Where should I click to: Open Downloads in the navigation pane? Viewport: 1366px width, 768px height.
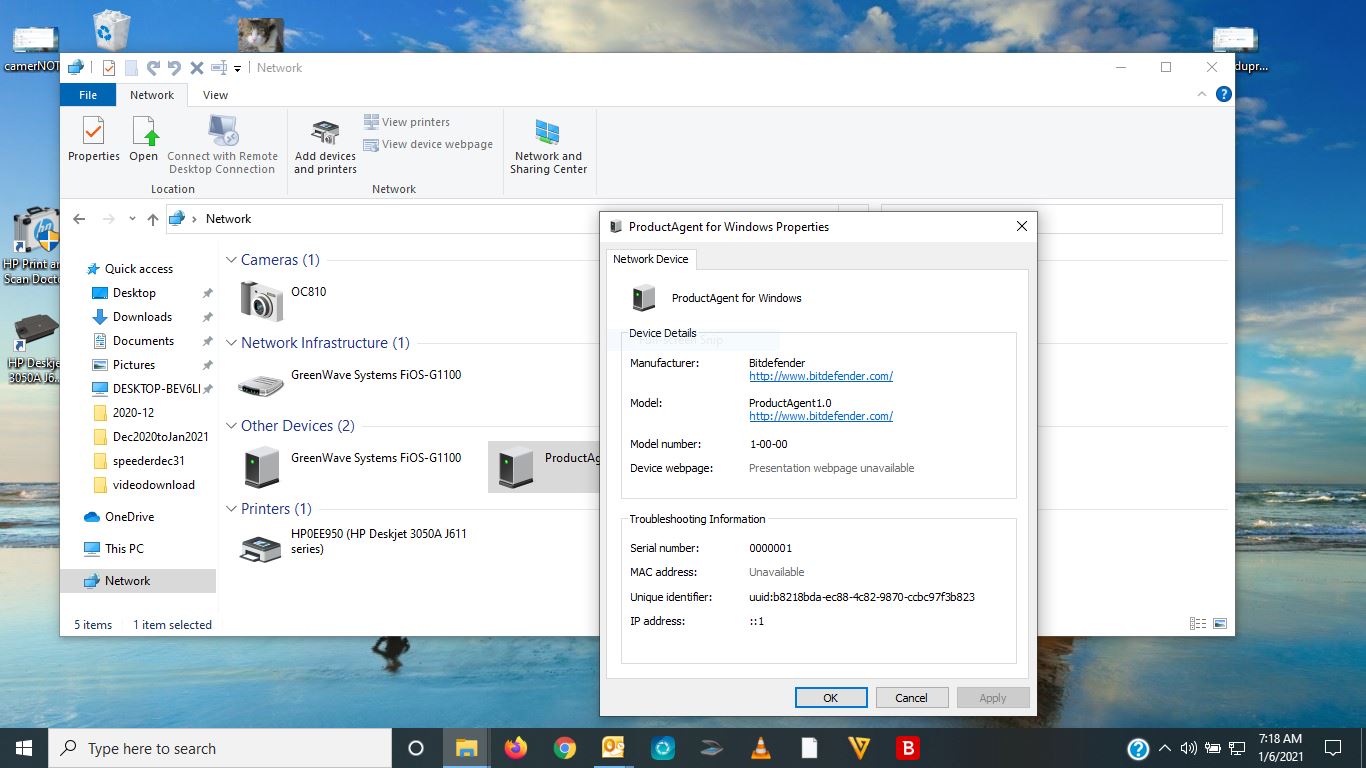(x=142, y=317)
